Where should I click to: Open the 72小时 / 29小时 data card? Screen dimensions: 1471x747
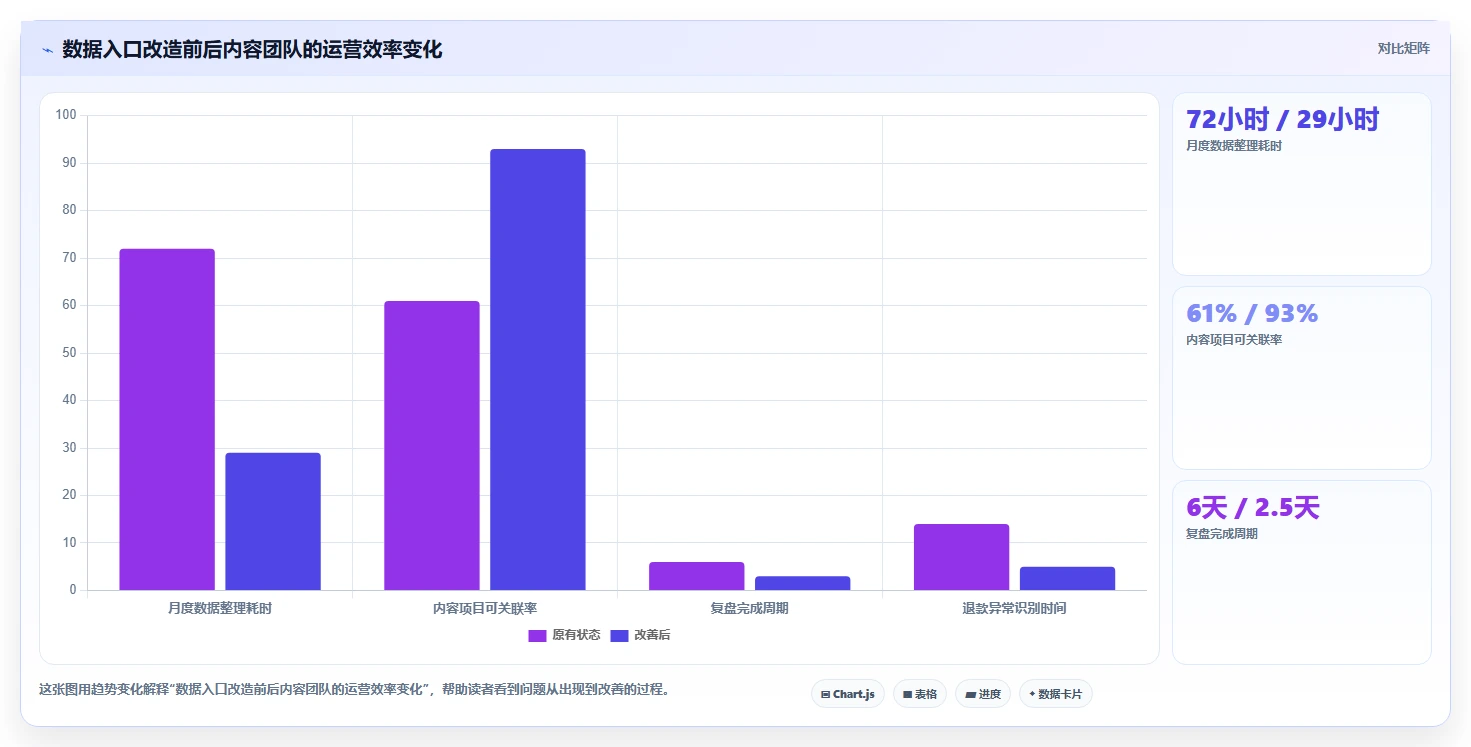[1302, 184]
